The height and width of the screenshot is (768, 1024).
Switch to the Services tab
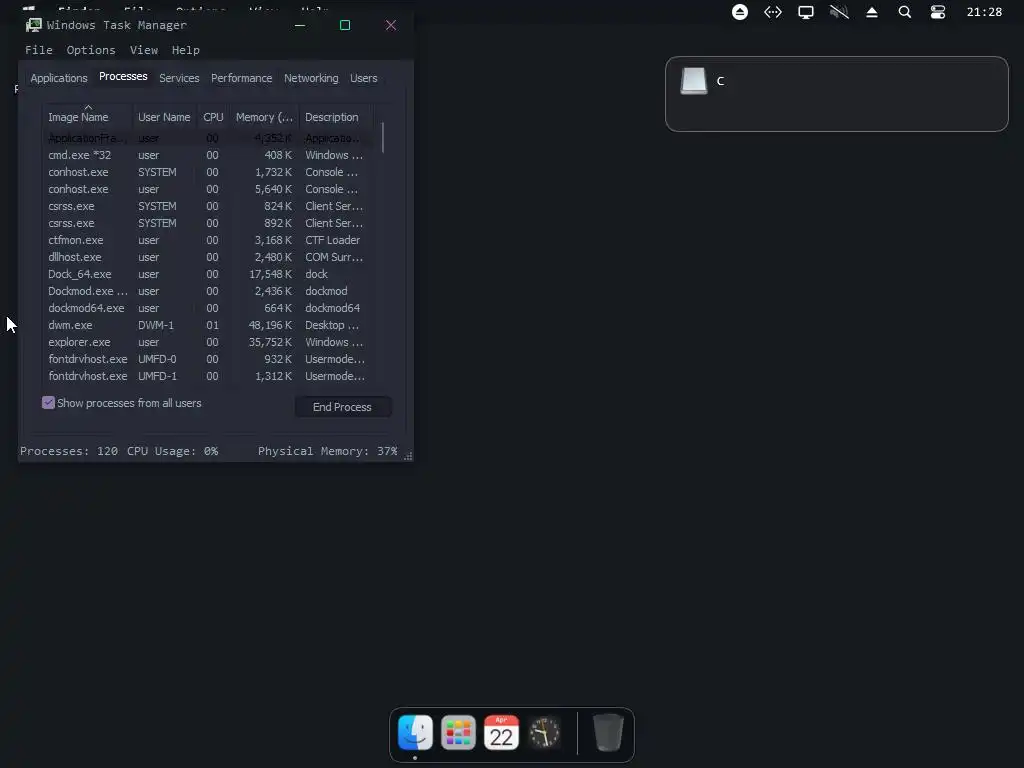[179, 78]
